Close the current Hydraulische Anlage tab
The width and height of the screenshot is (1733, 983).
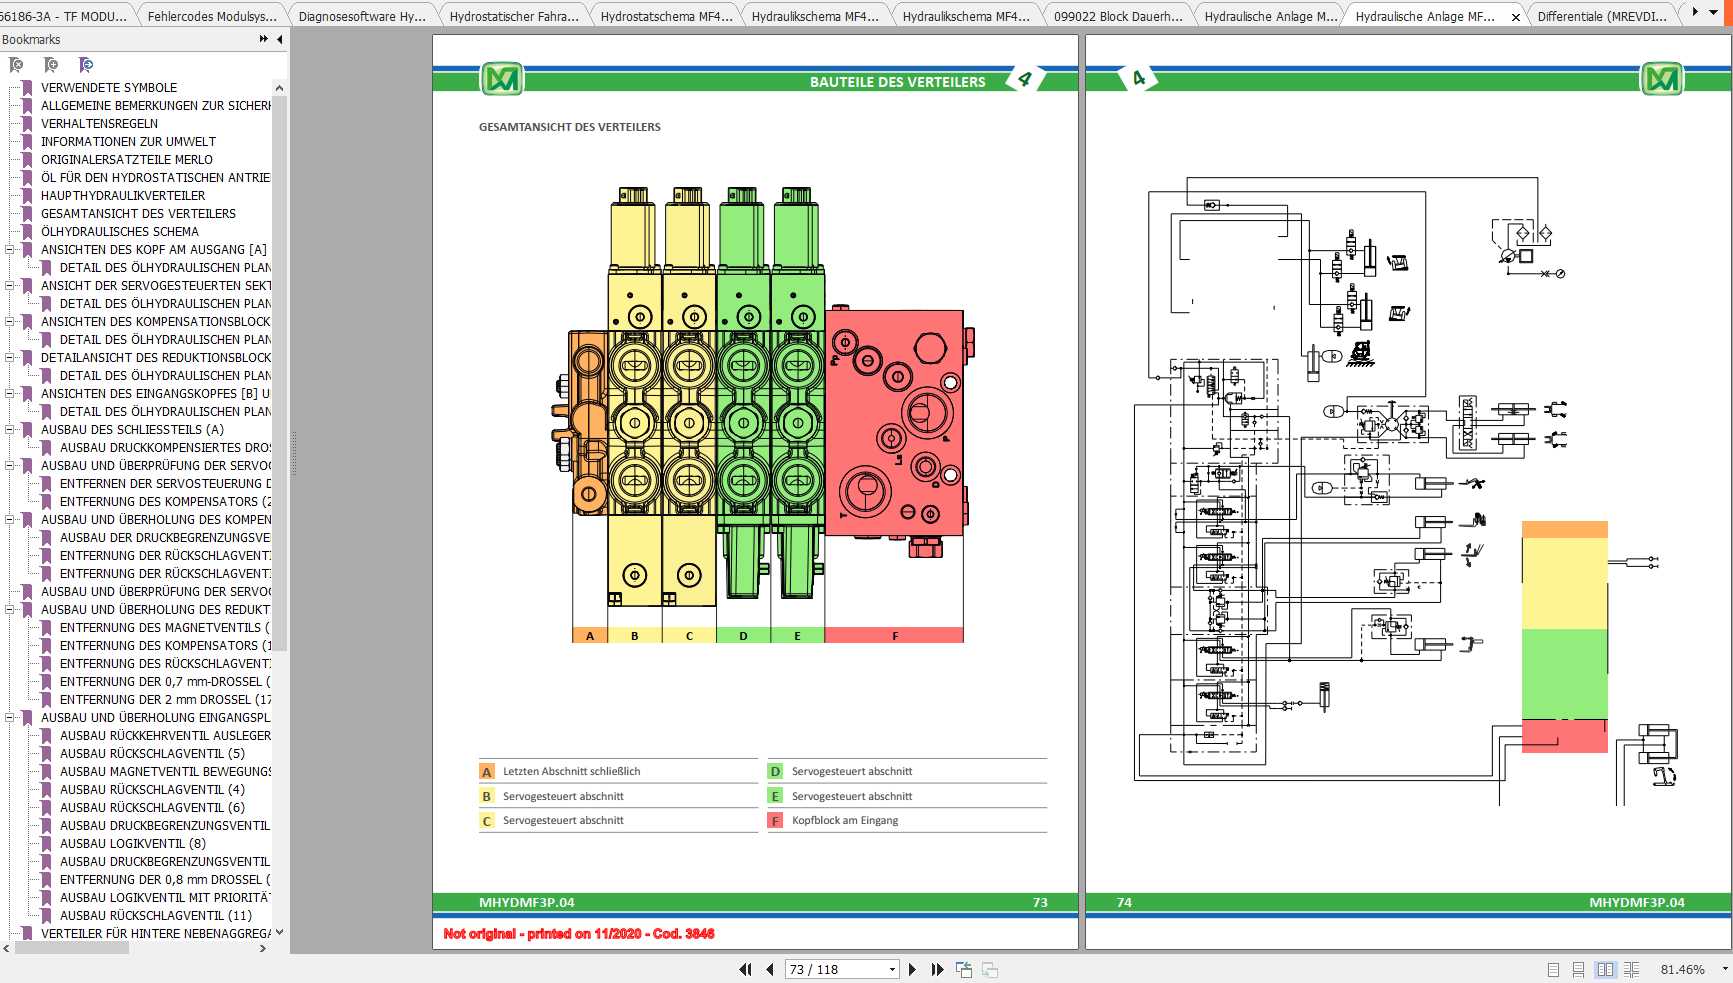click(x=1515, y=17)
